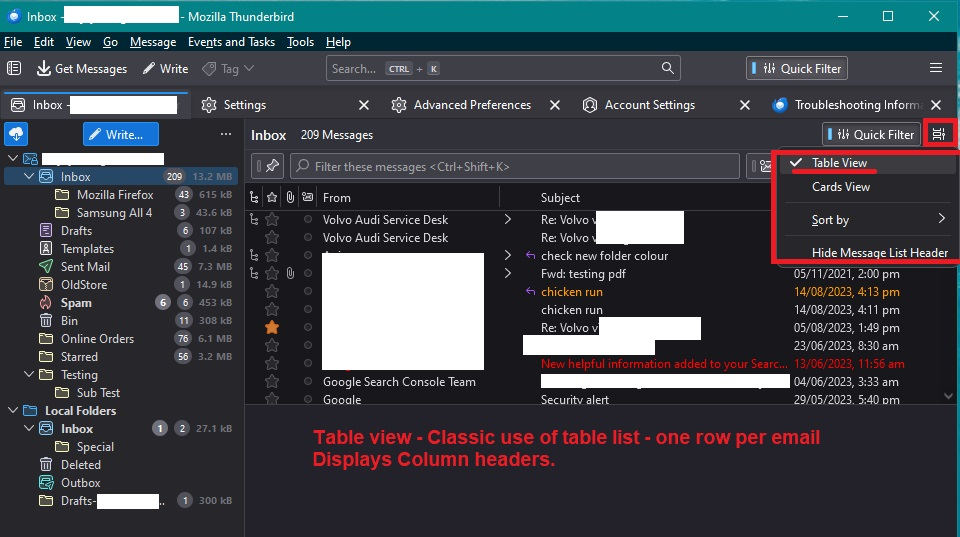The height and width of the screenshot is (537, 960).
Task: Sort by attachment paperclip column header
Action: coord(290,198)
